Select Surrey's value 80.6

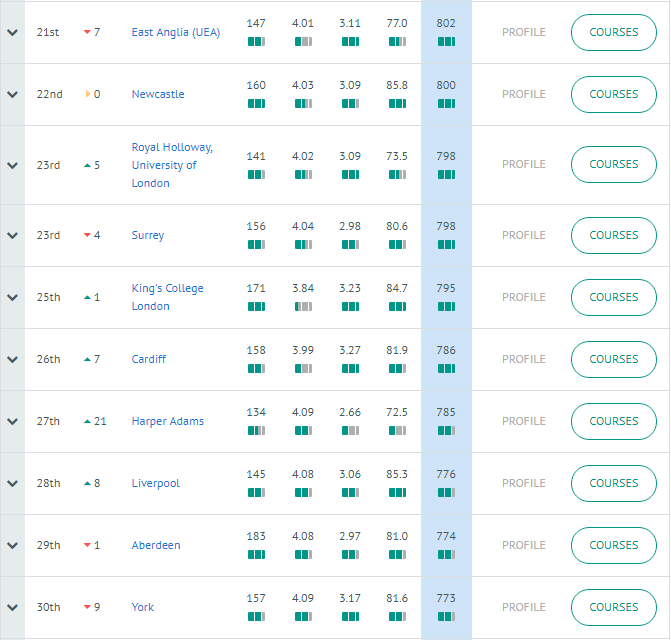[x=397, y=226]
